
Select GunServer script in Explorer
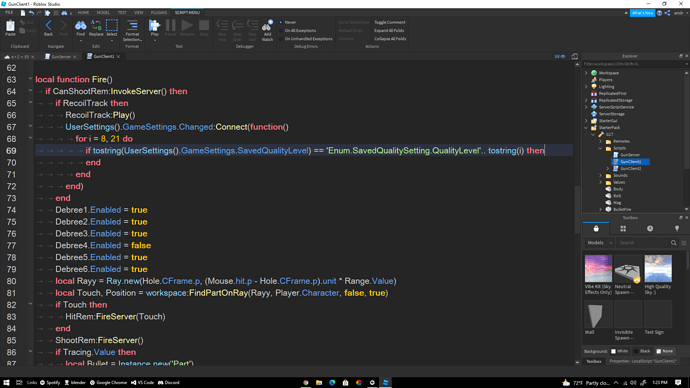(x=630, y=155)
